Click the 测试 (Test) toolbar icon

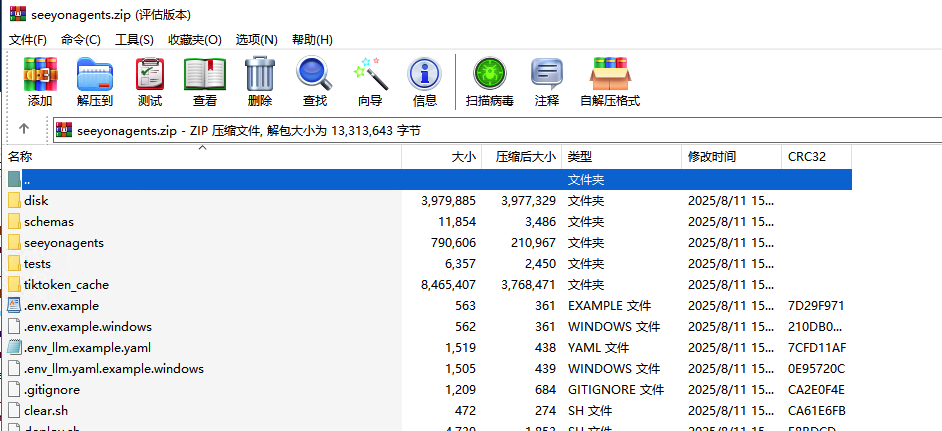click(x=150, y=74)
